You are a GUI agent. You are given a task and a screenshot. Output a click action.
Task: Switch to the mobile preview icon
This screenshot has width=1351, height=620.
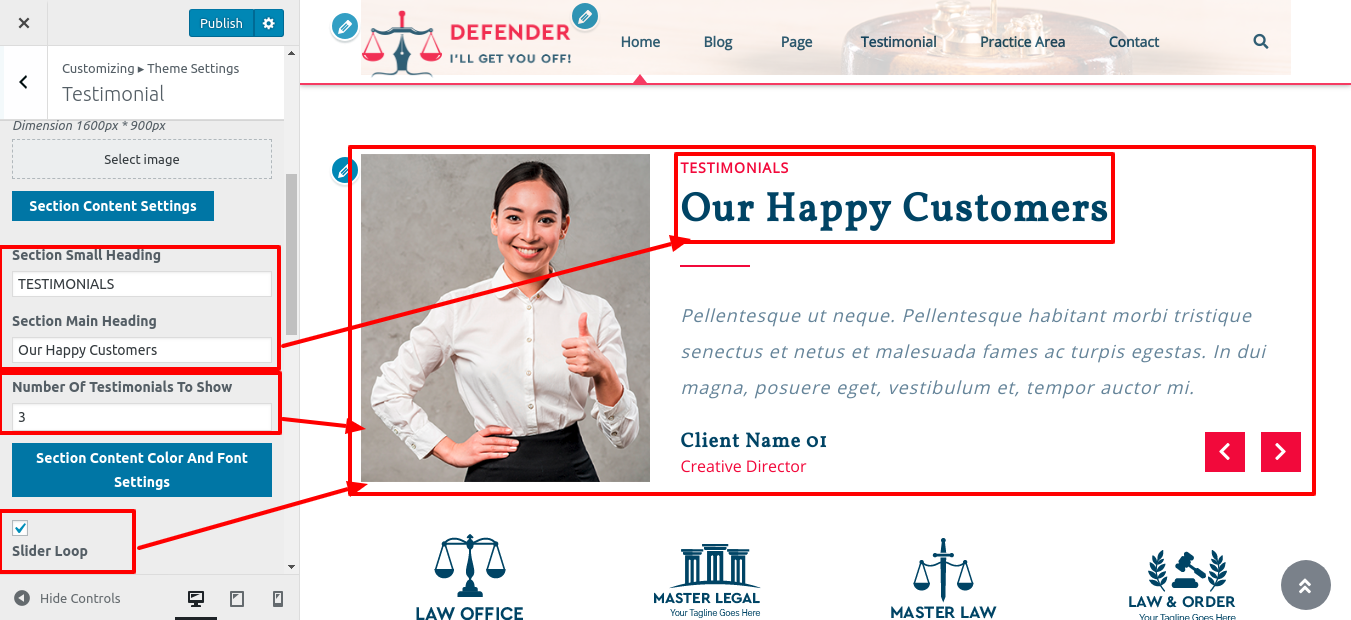point(278,599)
